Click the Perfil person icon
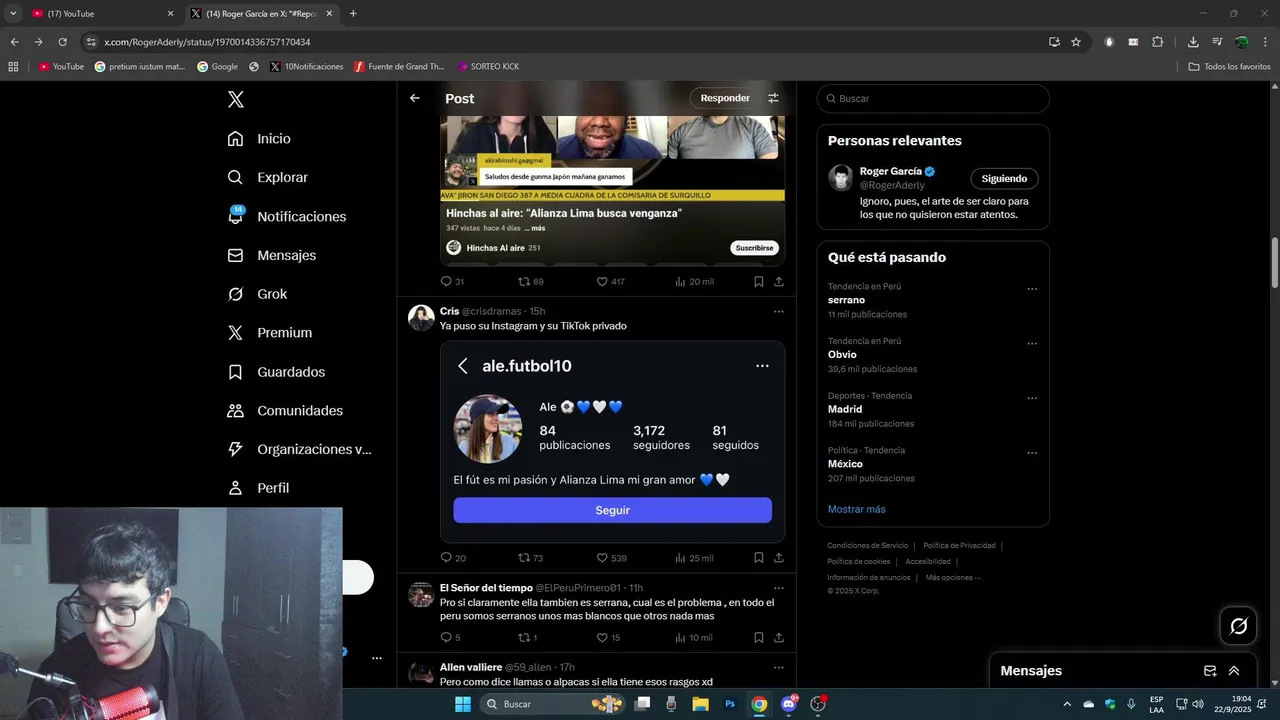1280x720 pixels. 236,488
